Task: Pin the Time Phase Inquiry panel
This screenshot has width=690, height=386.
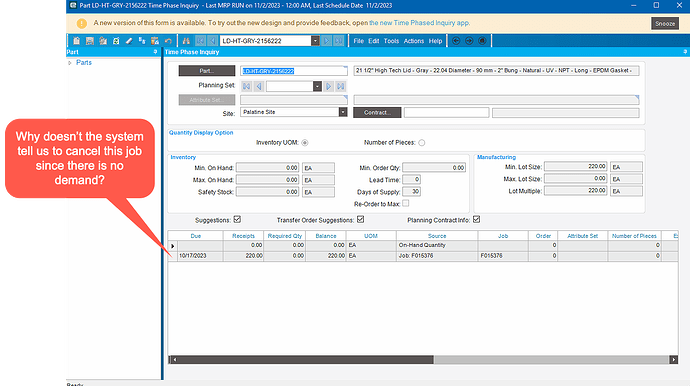Action: pos(685,52)
